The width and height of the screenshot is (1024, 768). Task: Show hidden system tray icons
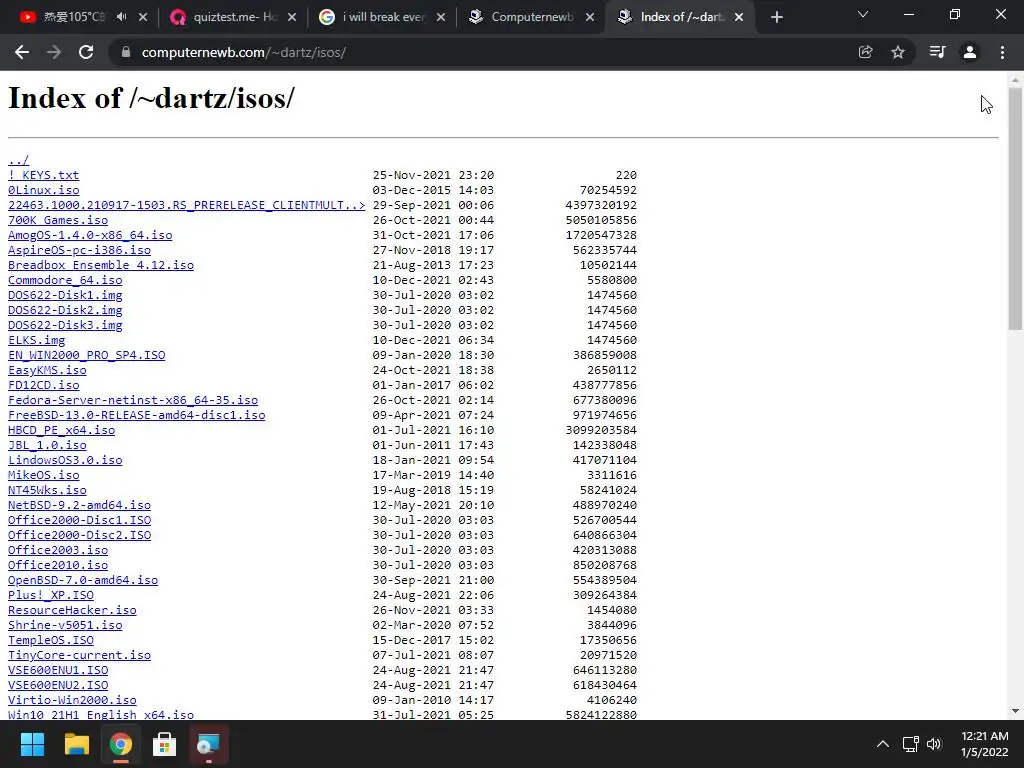coord(882,744)
